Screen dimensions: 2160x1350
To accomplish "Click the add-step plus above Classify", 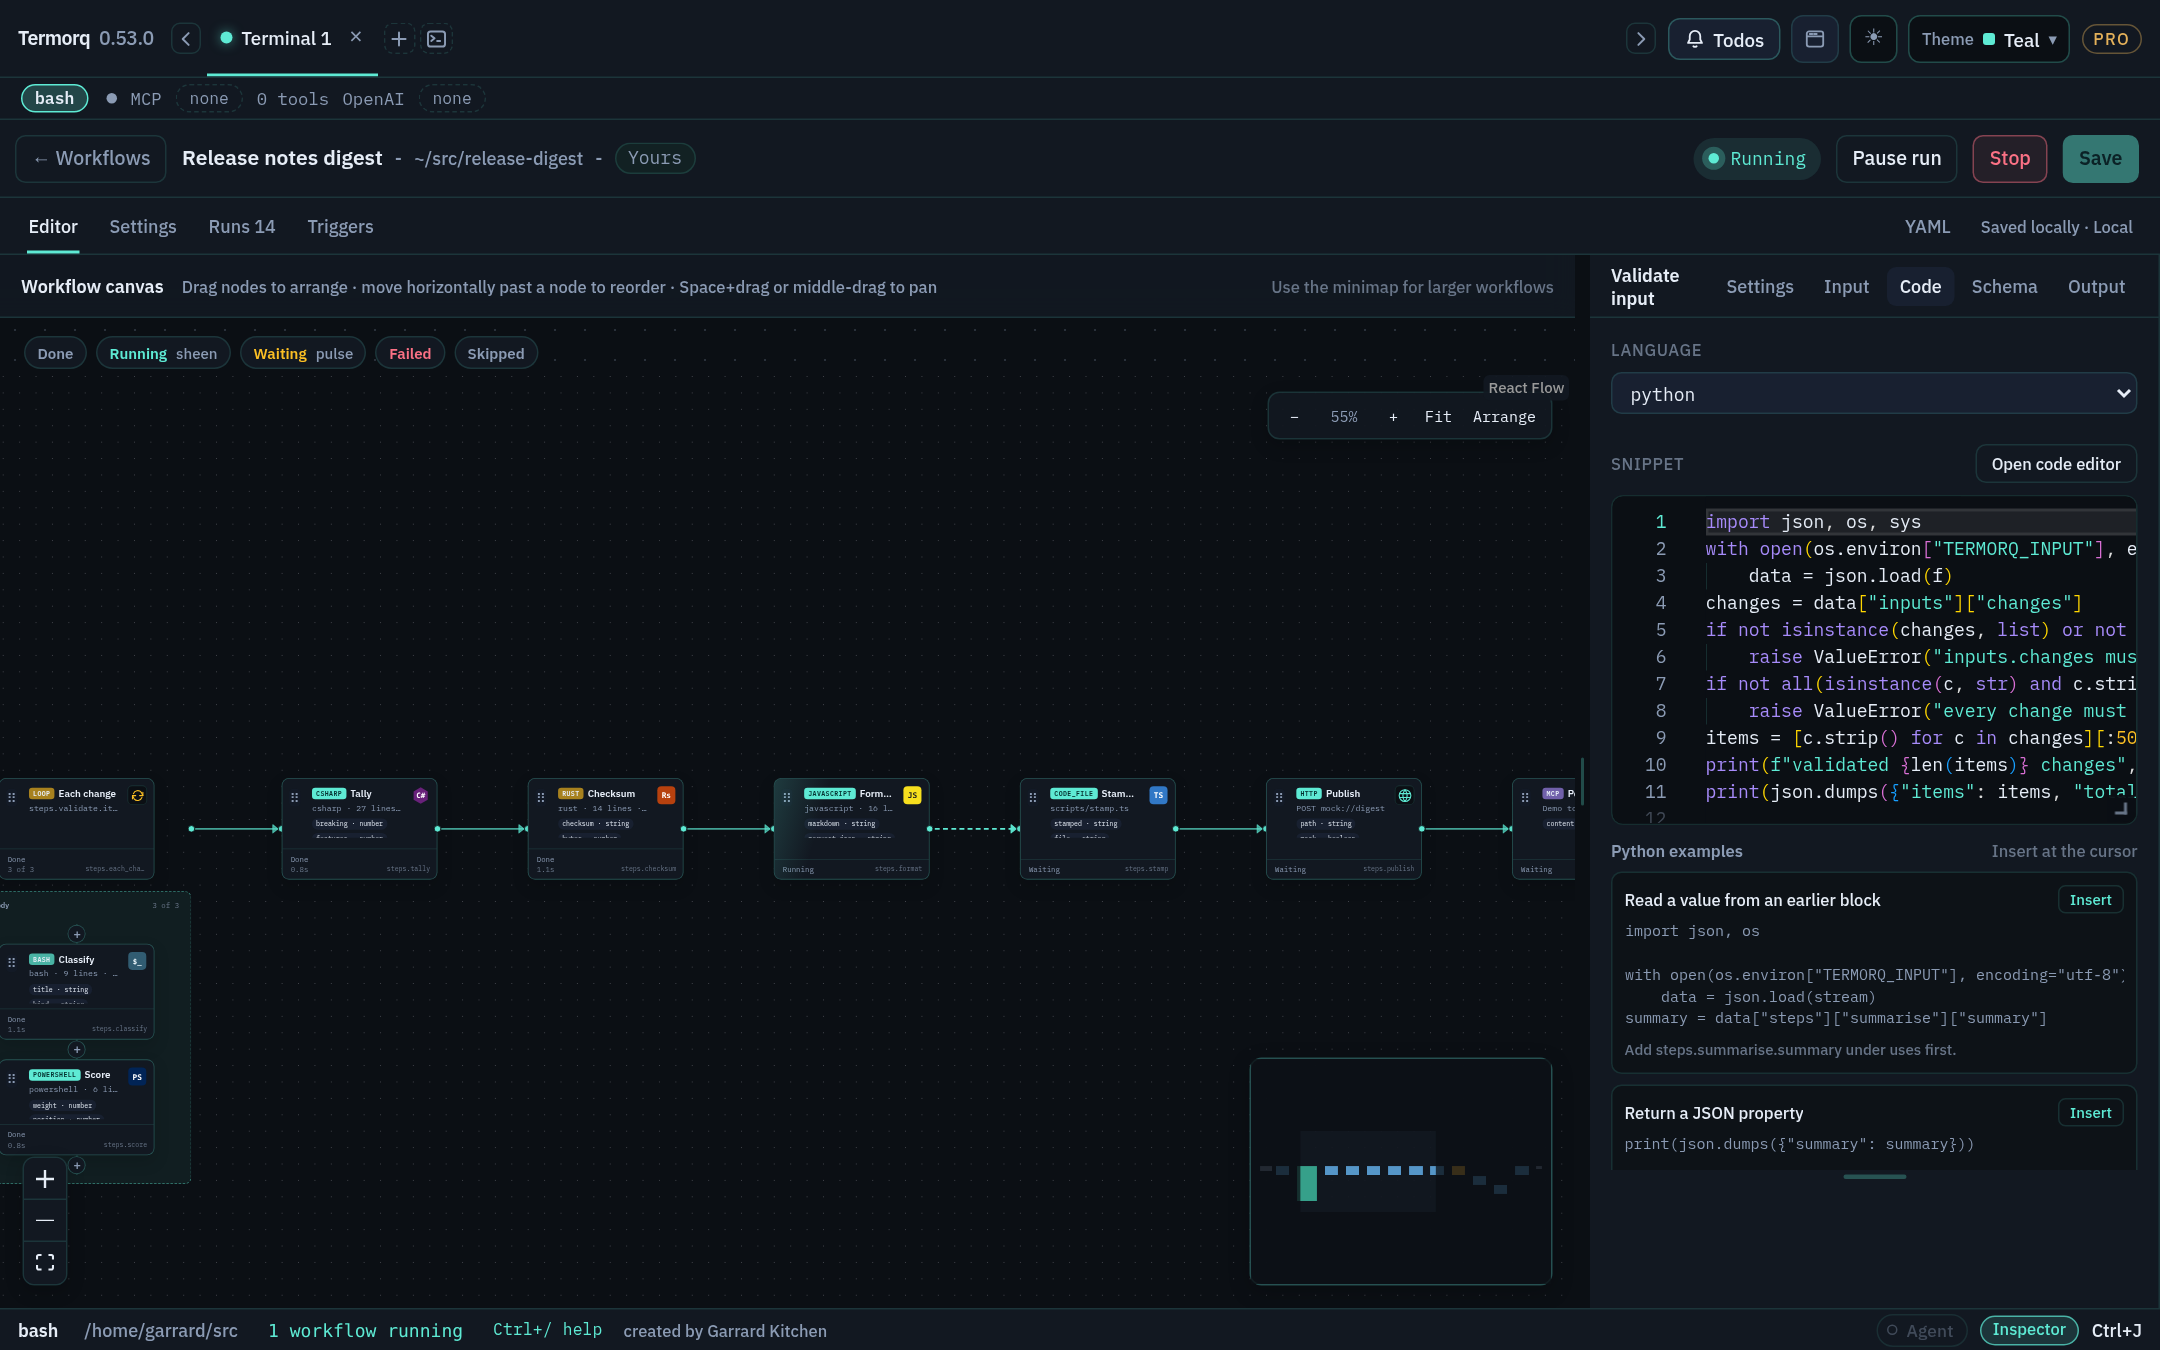I will click(x=77, y=934).
